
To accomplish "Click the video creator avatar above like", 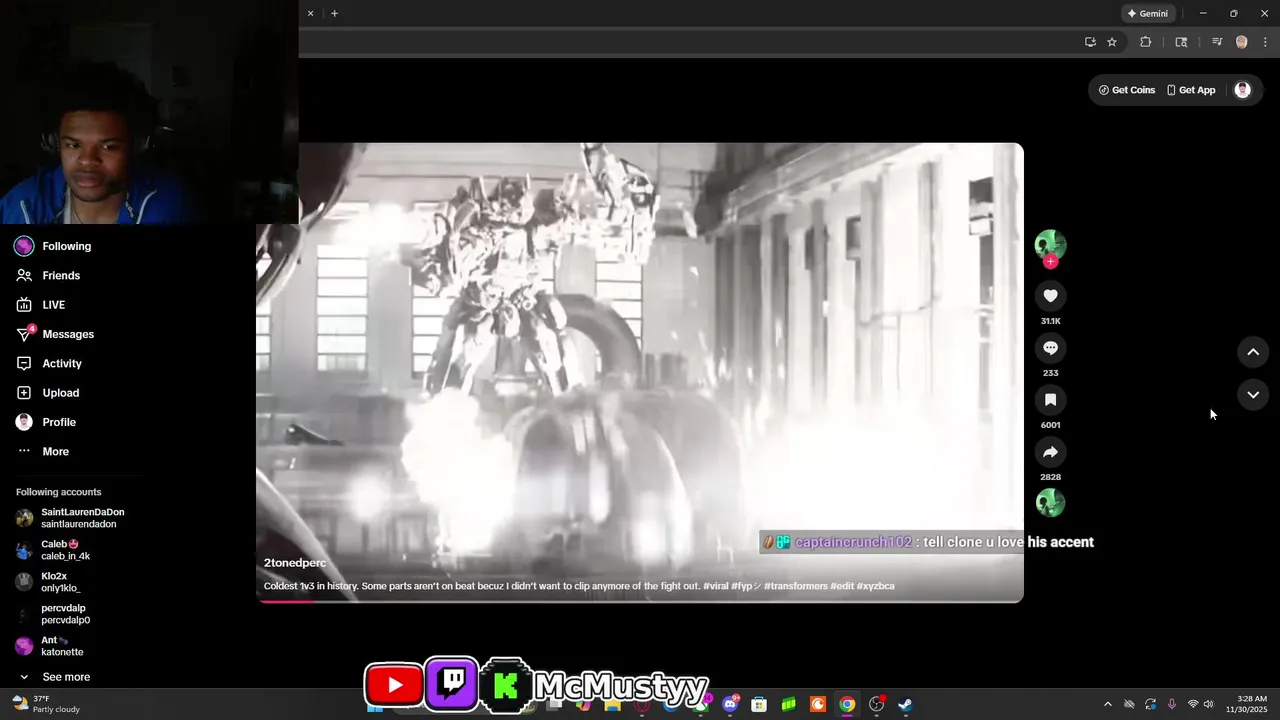I will pyautogui.click(x=1050, y=245).
